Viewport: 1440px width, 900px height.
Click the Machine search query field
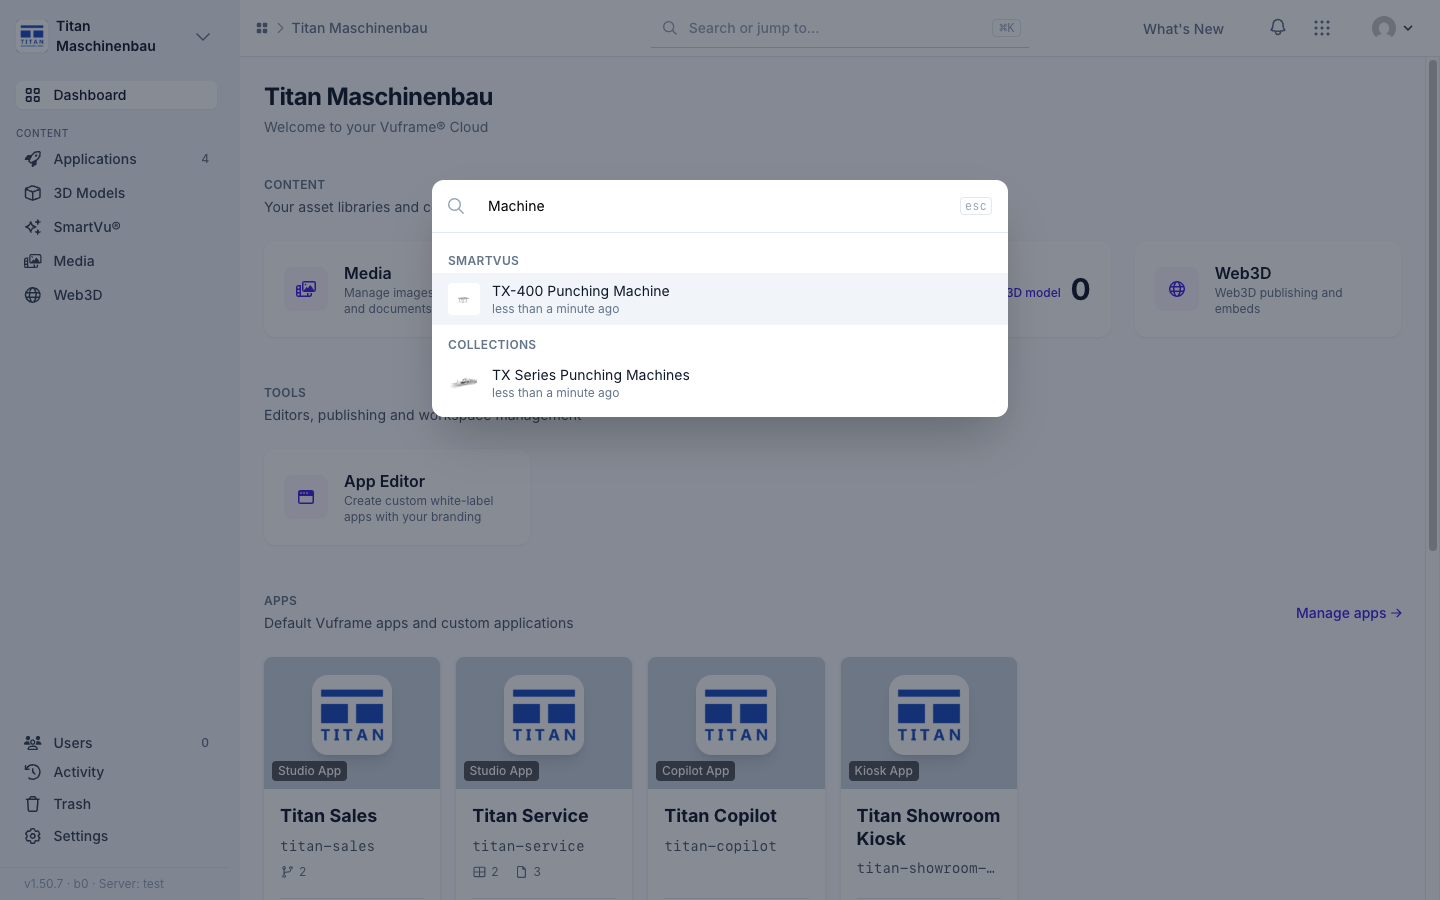(x=716, y=206)
